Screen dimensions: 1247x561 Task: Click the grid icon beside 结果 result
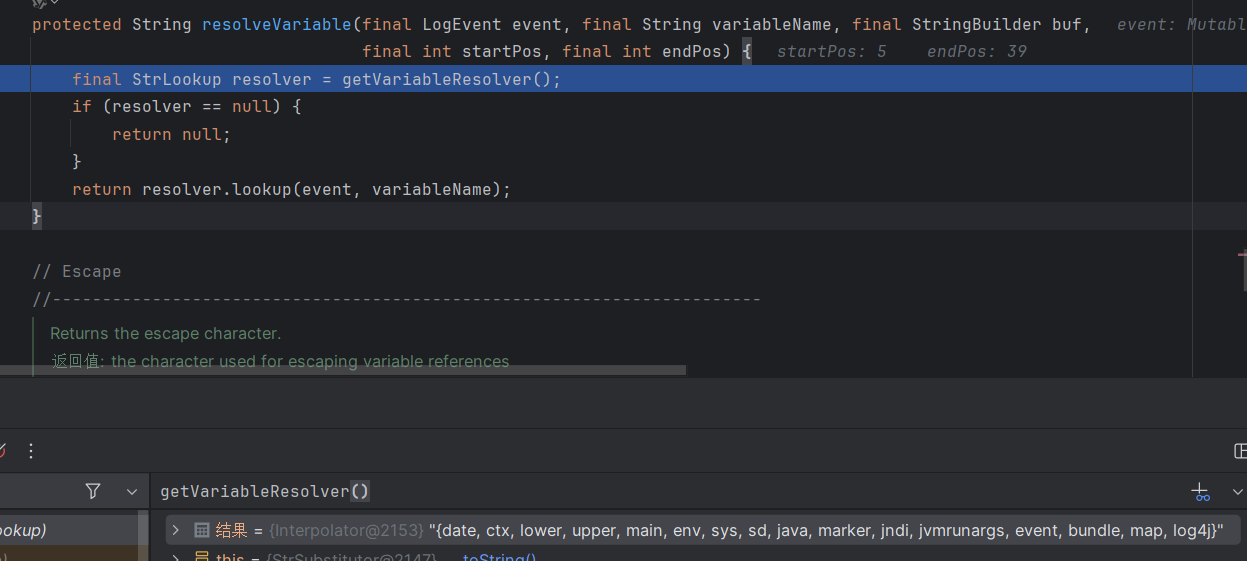[202, 530]
